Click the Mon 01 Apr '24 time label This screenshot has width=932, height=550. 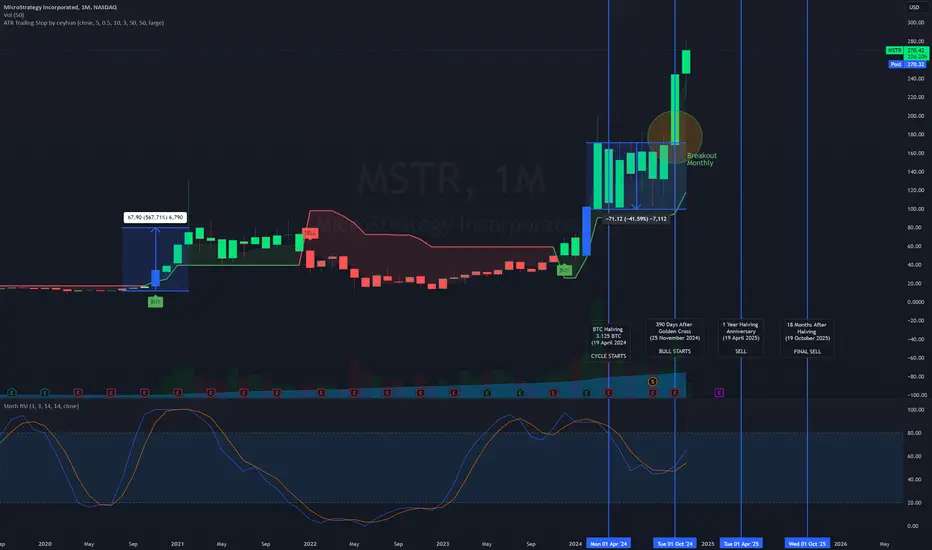pyautogui.click(x=609, y=543)
